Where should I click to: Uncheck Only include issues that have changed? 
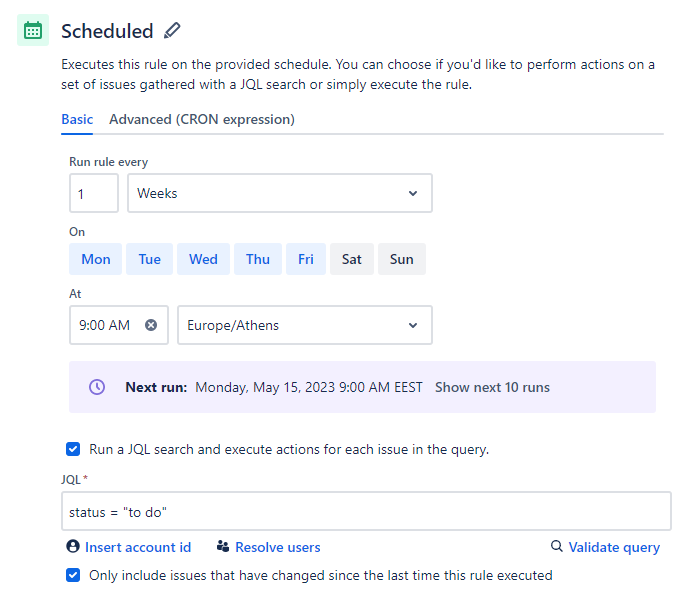click(73, 575)
